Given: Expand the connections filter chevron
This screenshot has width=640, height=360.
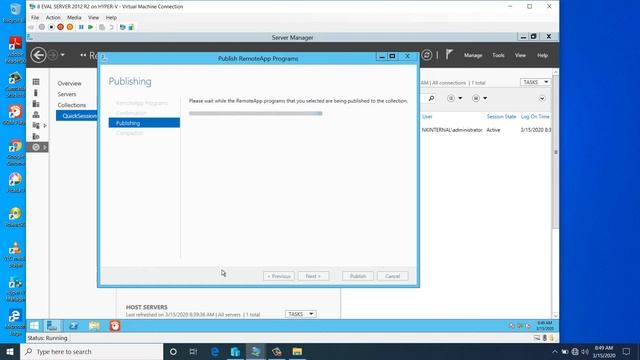Looking at the screenshot, I should (542, 98).
